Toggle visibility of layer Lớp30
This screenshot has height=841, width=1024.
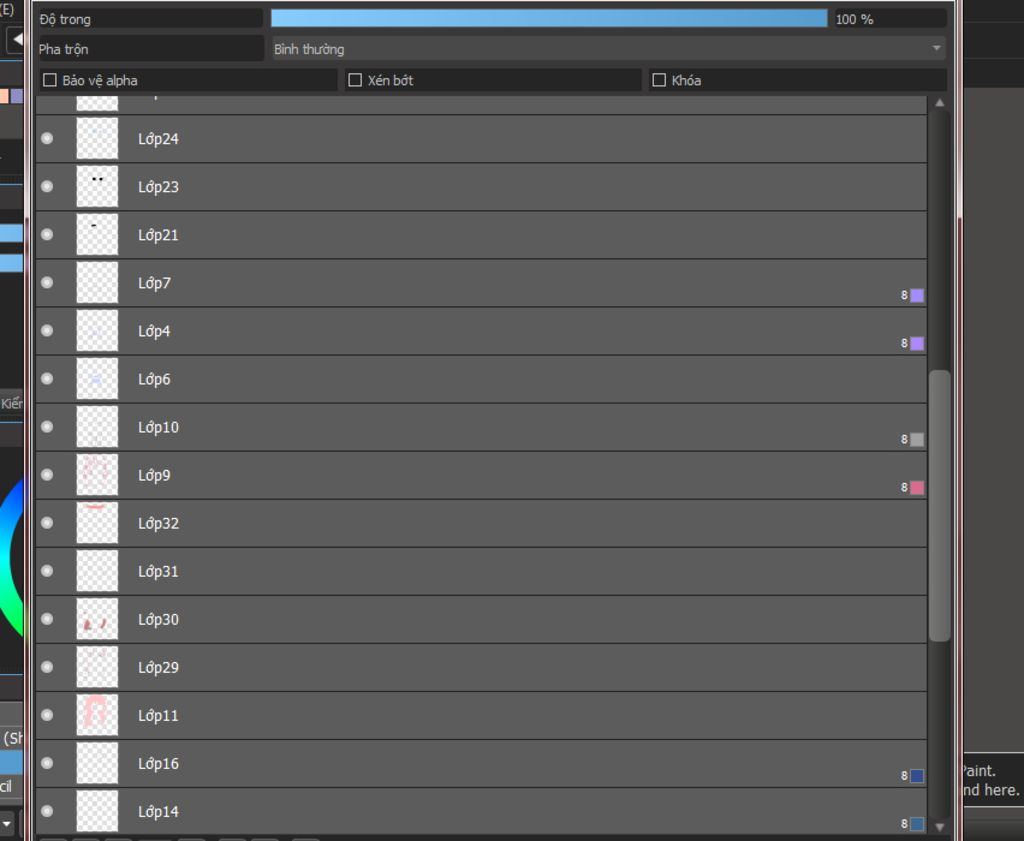coord(47,619)
